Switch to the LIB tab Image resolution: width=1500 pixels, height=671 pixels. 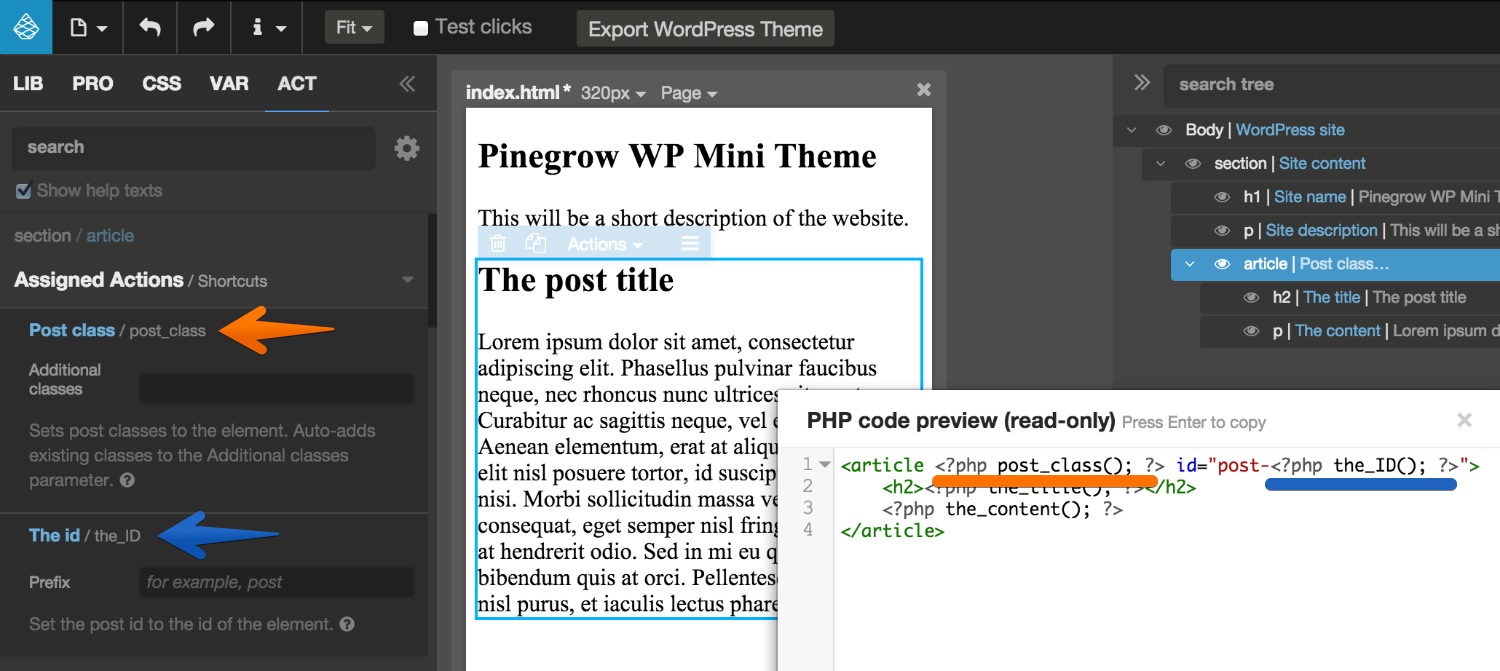click(x=27, y=84)
